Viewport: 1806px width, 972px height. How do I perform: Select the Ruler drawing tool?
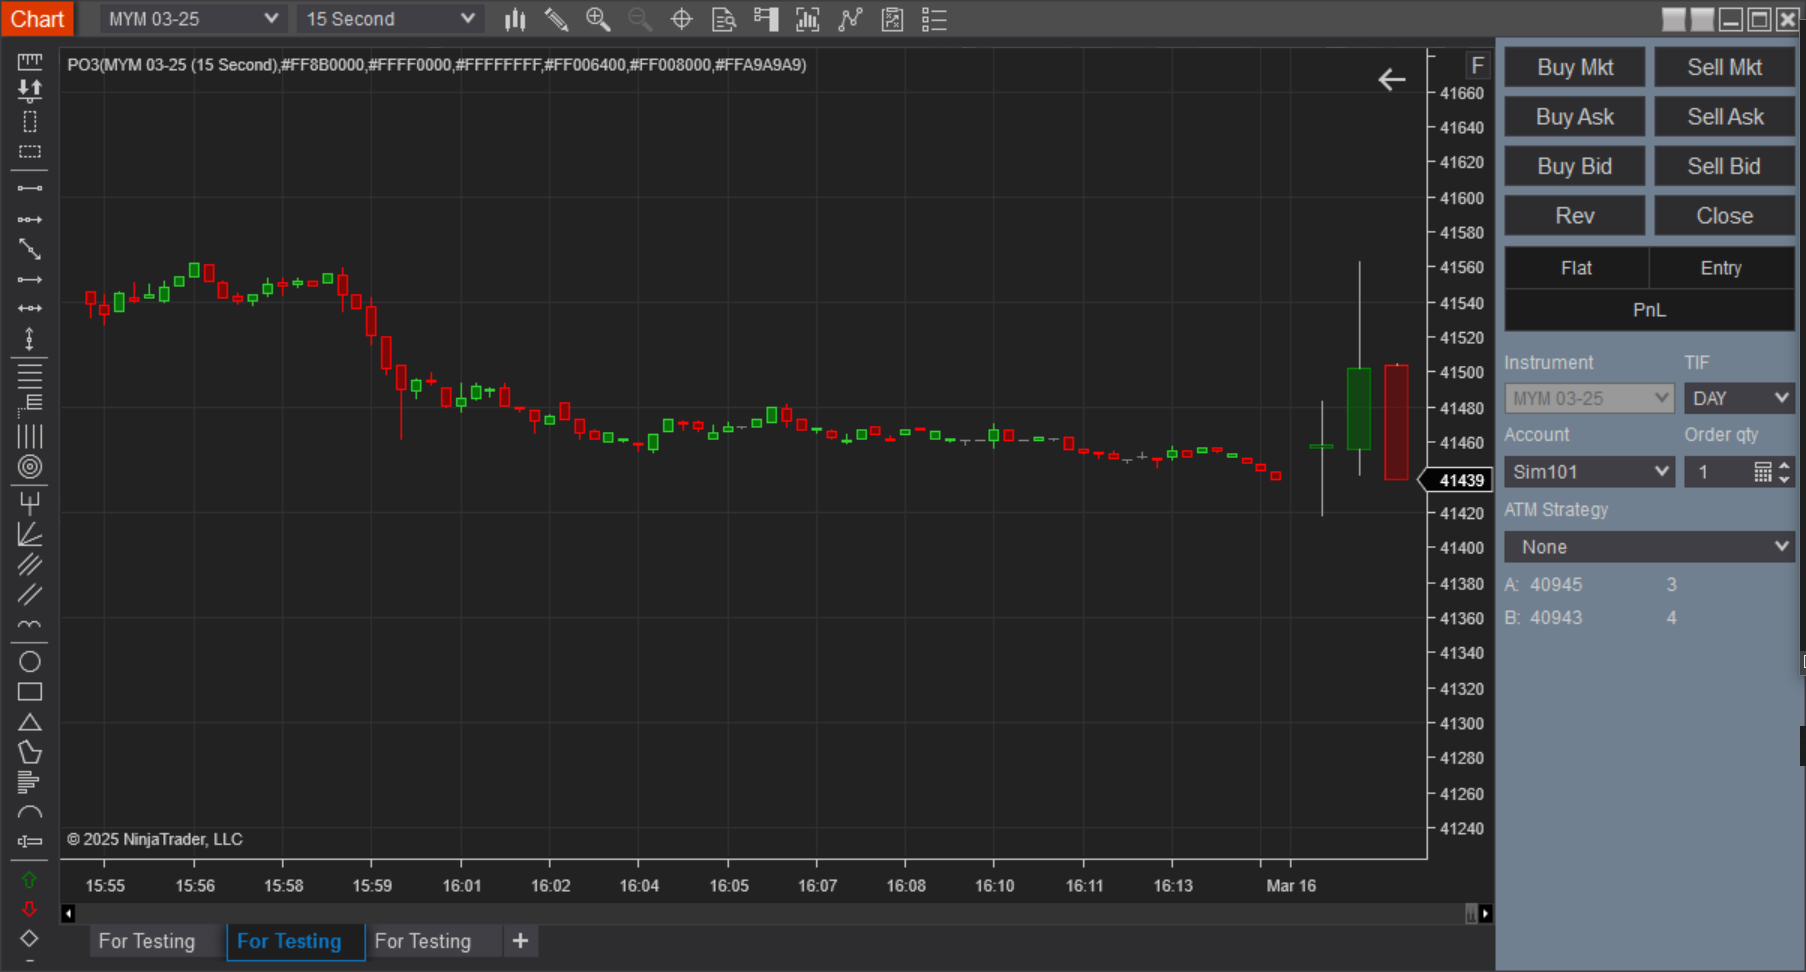(30, 61)
